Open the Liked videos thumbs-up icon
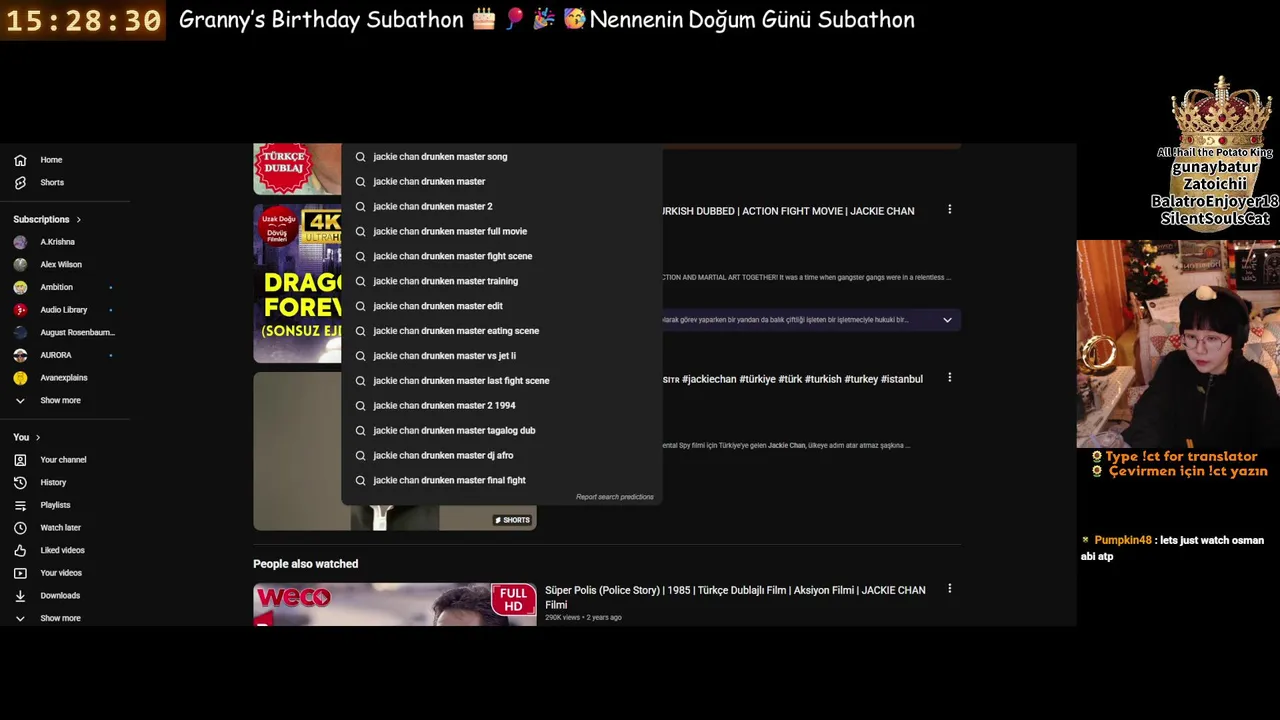 point(20,550)
